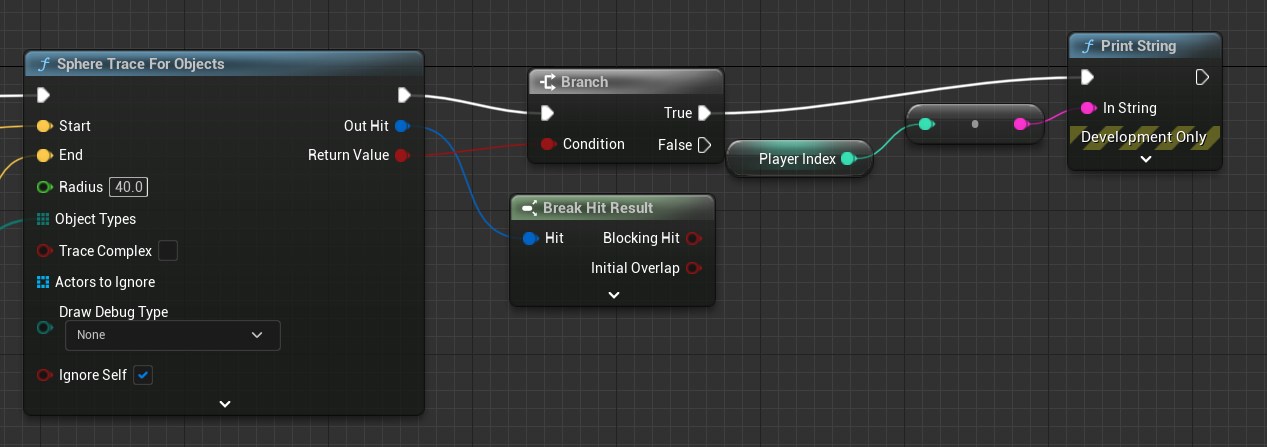Select the Player Index variable node
The image size is (1267, 447).
(798, 158)
